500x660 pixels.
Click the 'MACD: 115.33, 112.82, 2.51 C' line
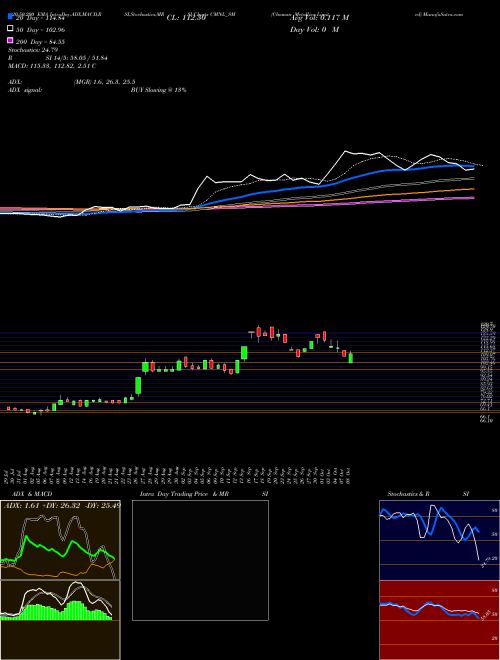52,66
